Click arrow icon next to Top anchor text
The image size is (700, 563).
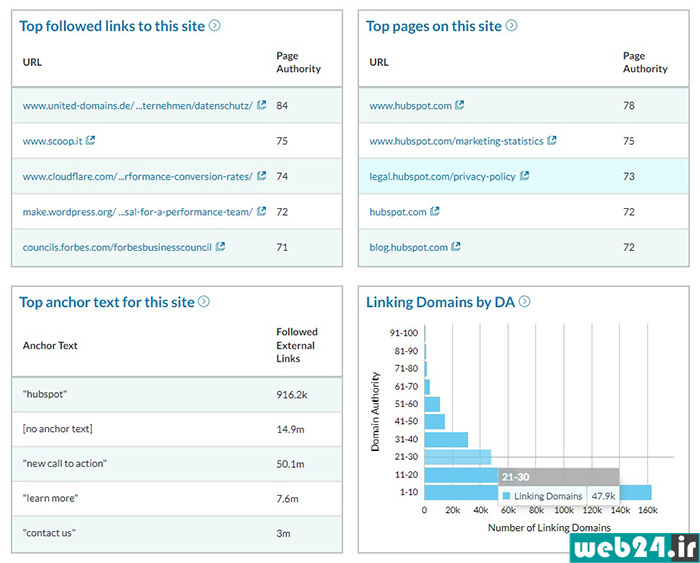[204, 301]
